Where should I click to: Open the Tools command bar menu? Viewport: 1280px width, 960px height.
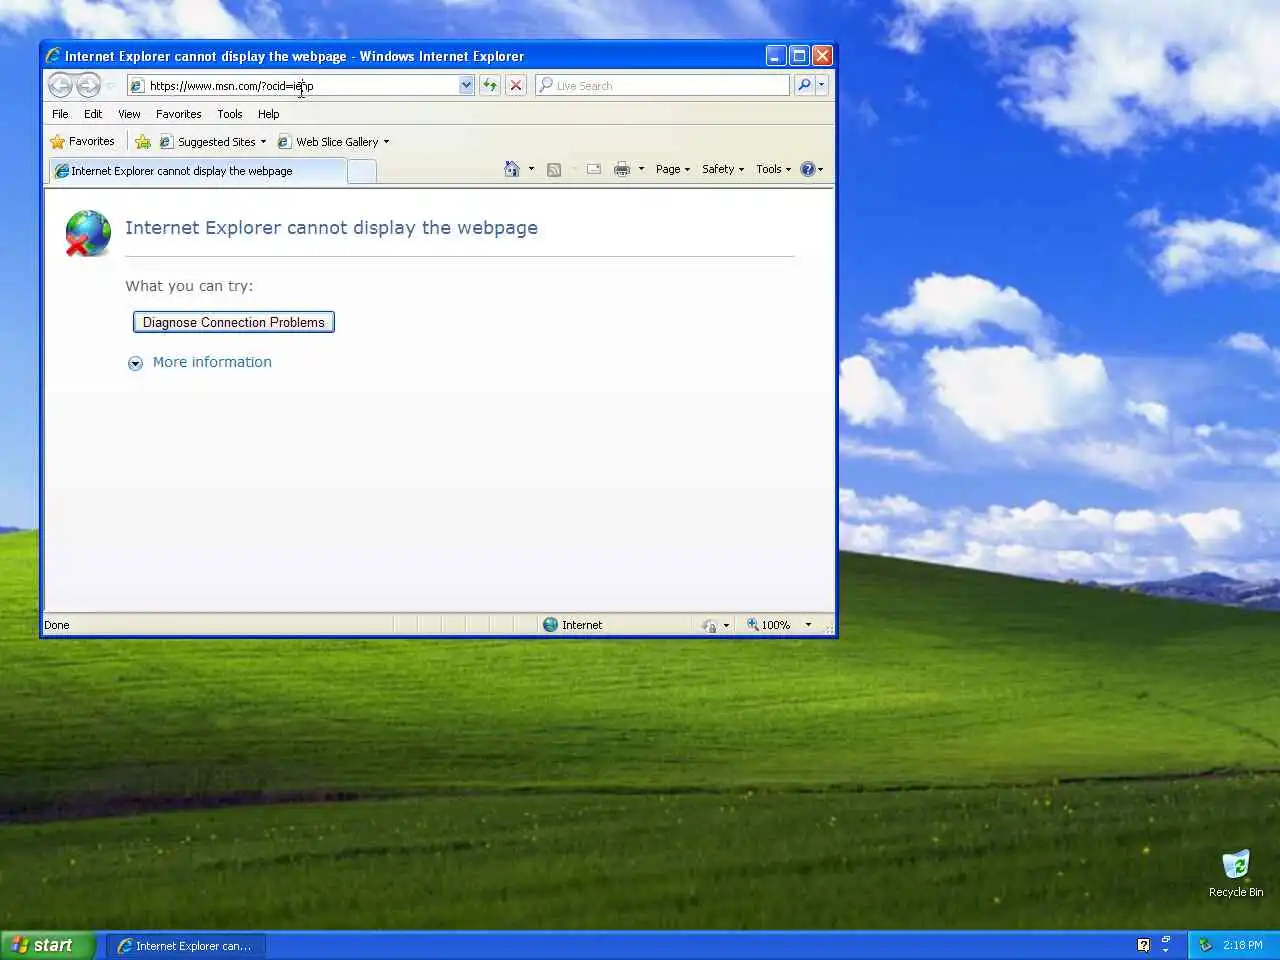click(x=773, y=169)
